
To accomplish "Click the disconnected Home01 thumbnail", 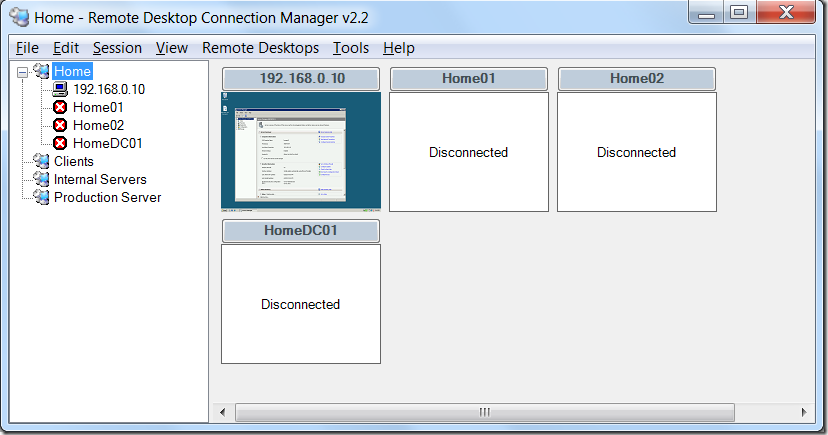I will point(469,152).
